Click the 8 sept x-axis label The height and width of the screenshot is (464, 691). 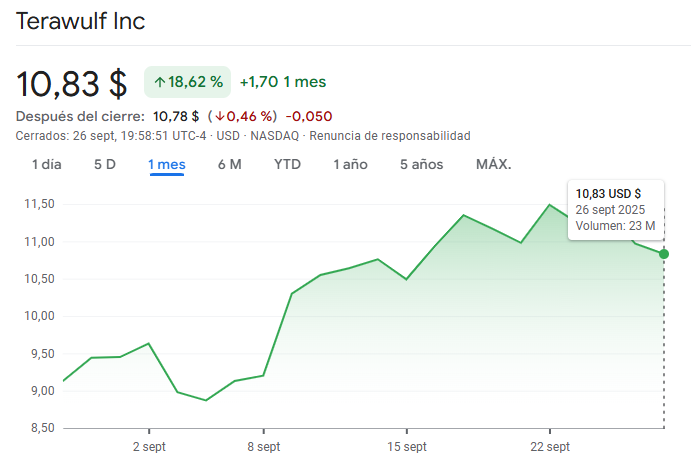tap(263, 446)
